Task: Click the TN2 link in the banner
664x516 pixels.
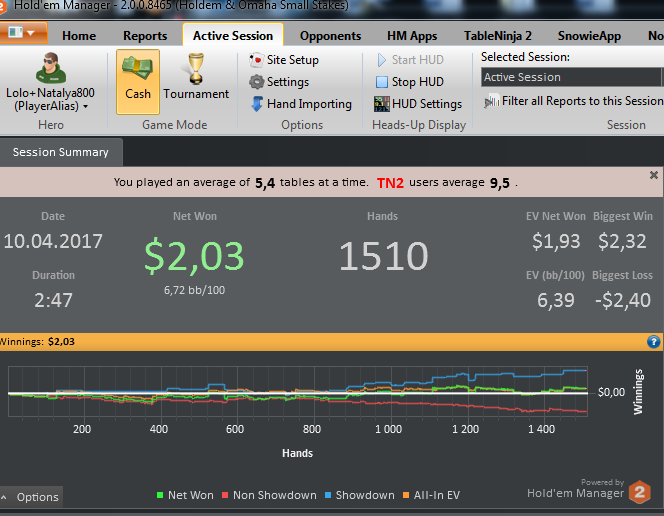Action: click(x=390, y=183)
